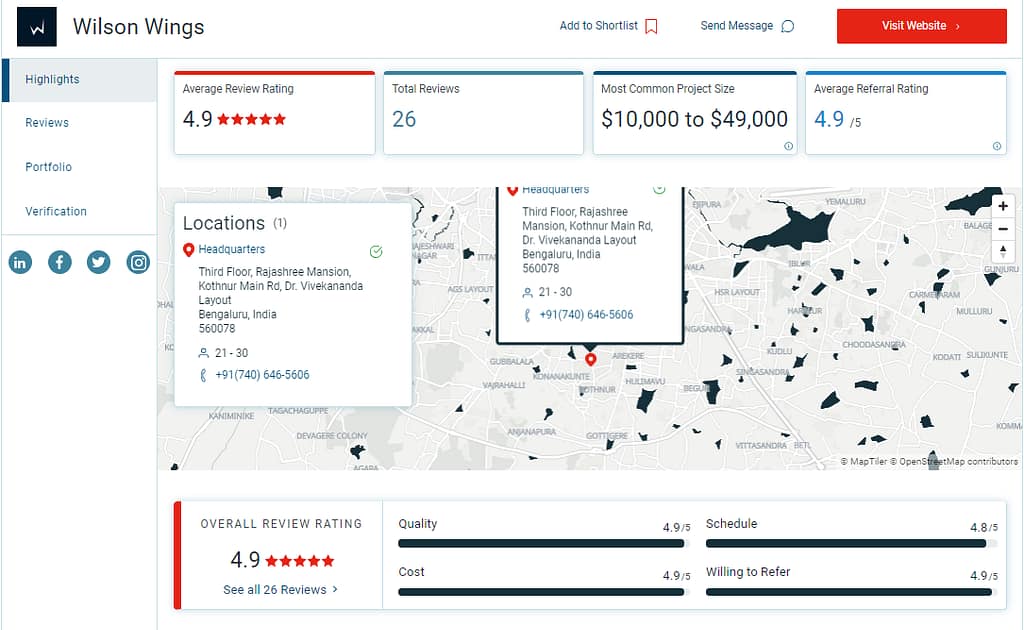The height and width of the screenshot is (630, 1024).
Task: Click the red map location pin
Action: point(590,359)
